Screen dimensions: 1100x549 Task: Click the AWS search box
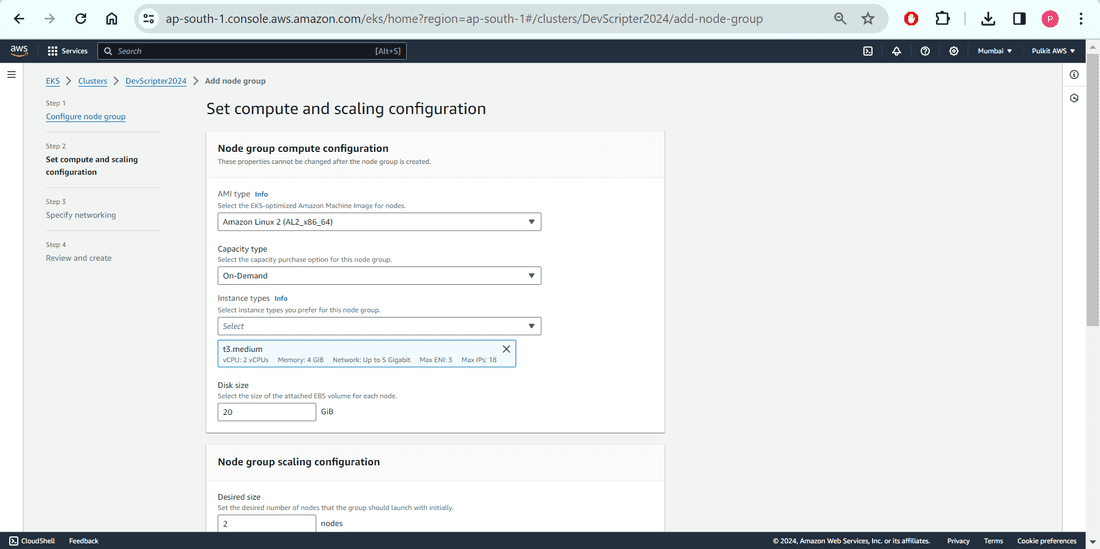(x=252, y=51)
